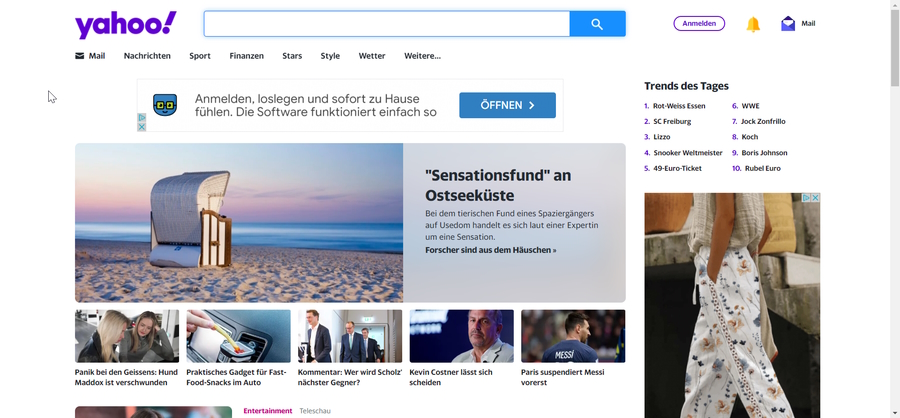
Task: Click the blue magnifier search button
Action: click(597, 24)
